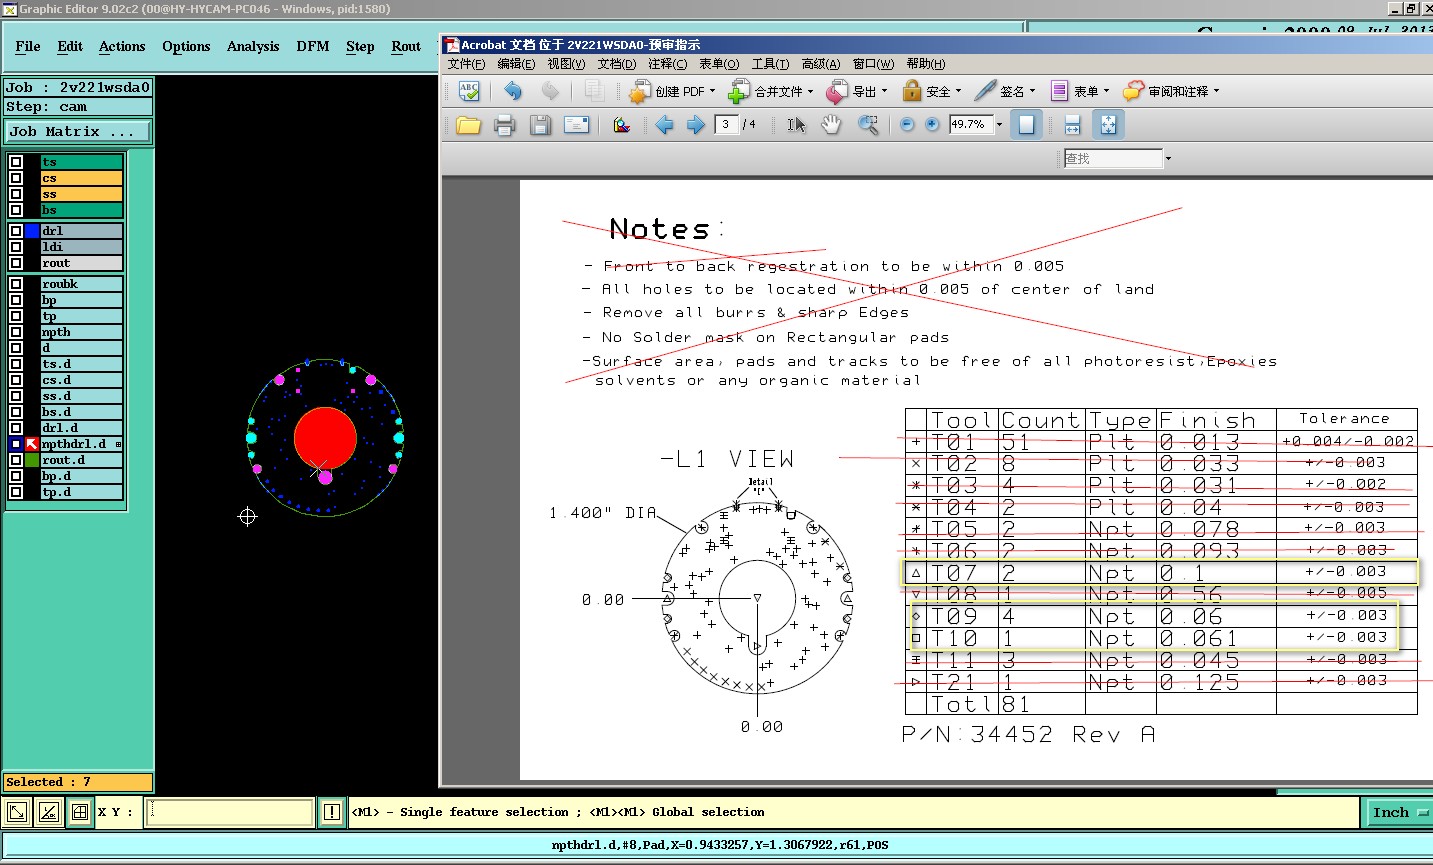Fit the full page in the window
1433x865 pixels.
(x=1108, y=125)
